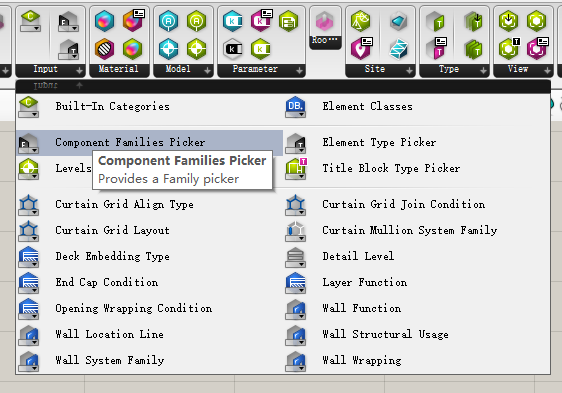Click the magenta T icon with card badge in the Type panel
This screenshot has width=562, height=393.
pyautogui.click(x=436, y=48)
